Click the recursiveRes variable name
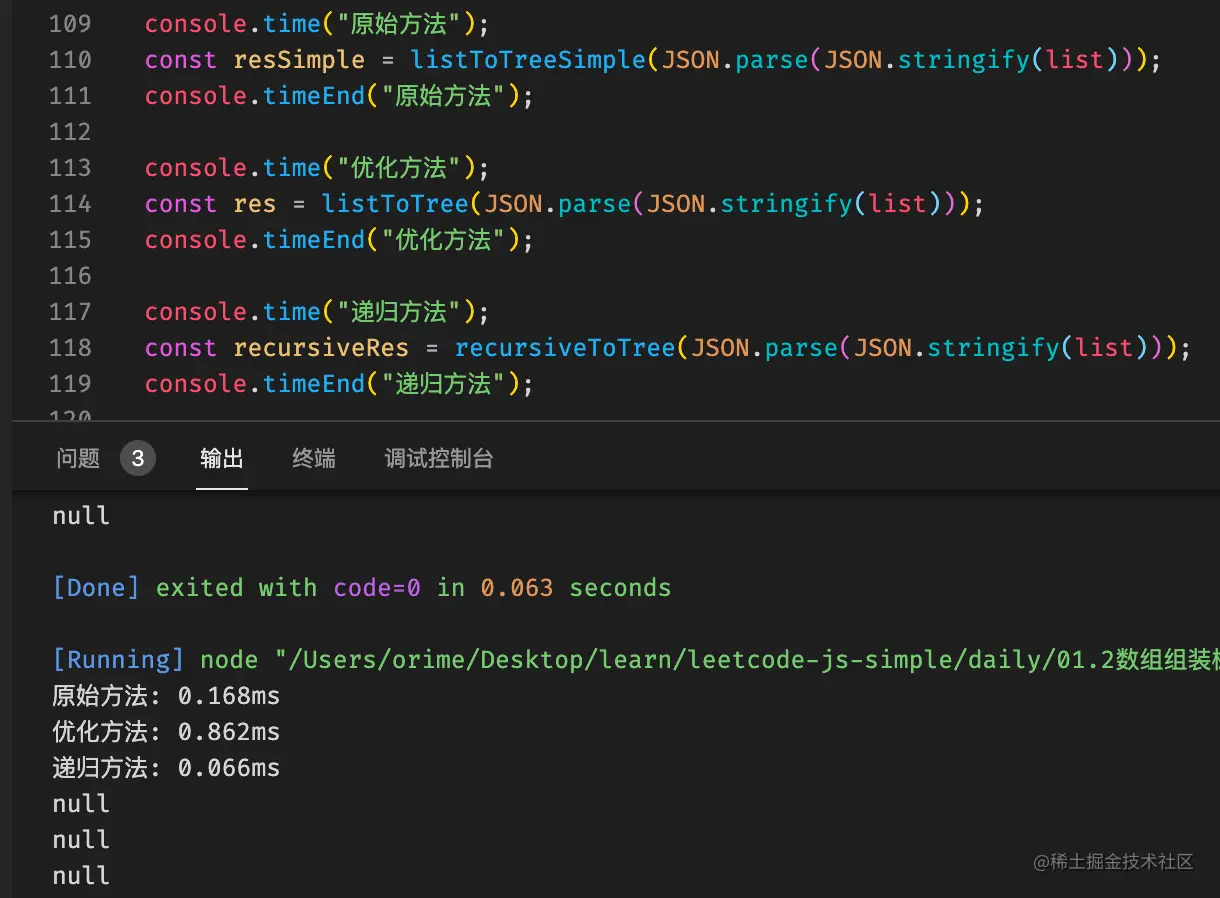Screen dimensions: 1220x898 pos(321,348)
